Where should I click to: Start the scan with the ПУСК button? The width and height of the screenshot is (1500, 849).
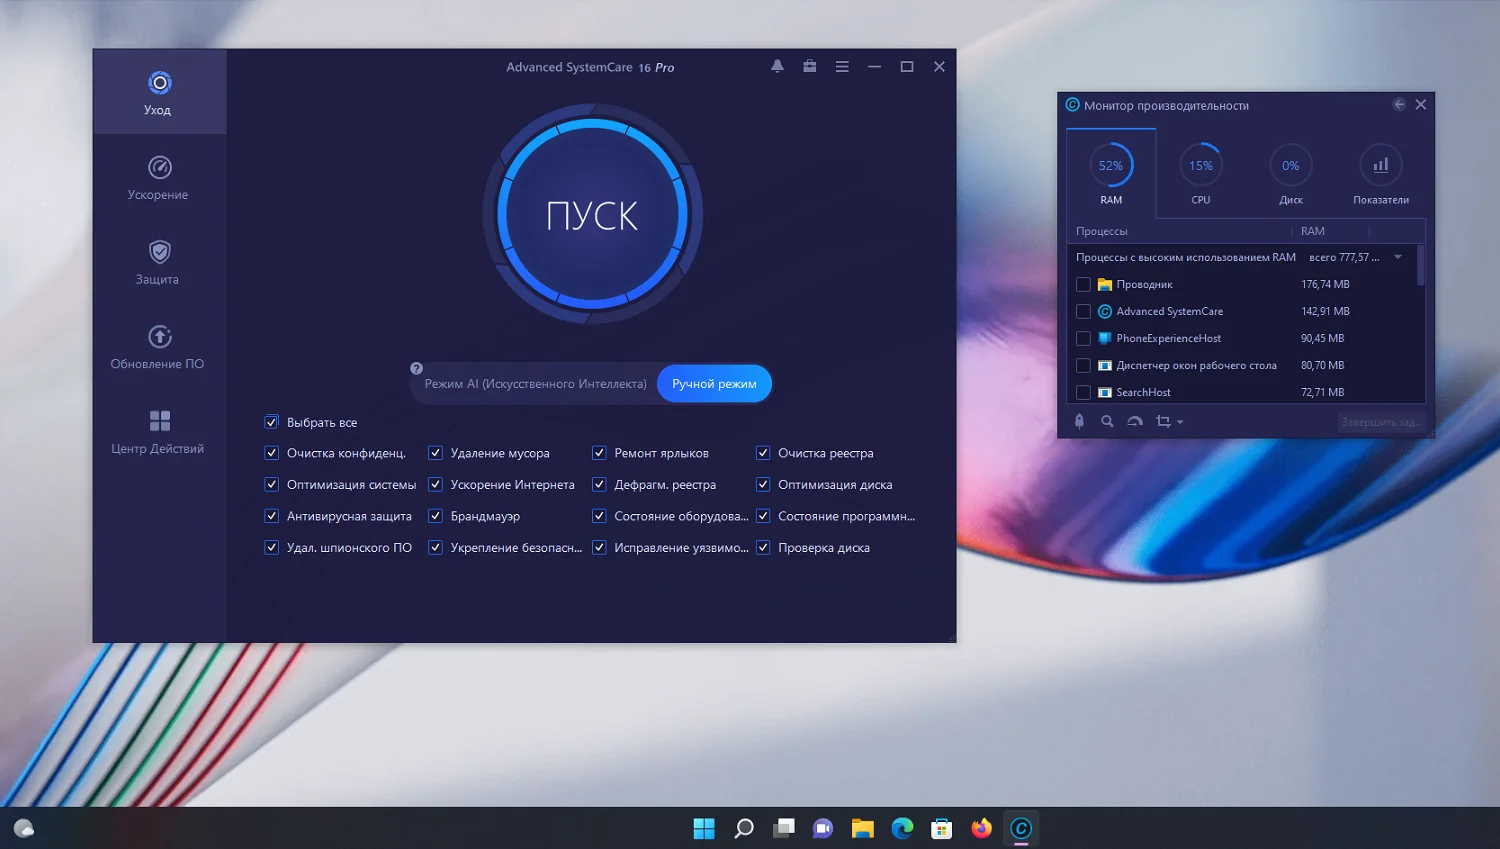593,215
